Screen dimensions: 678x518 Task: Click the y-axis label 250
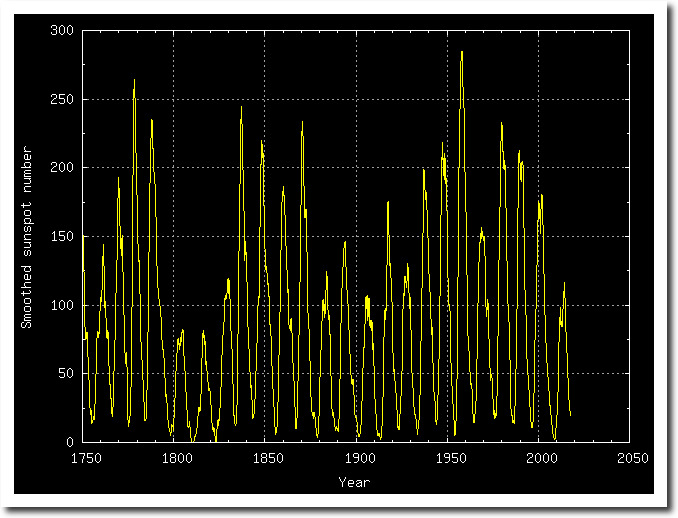click(62, 99)
